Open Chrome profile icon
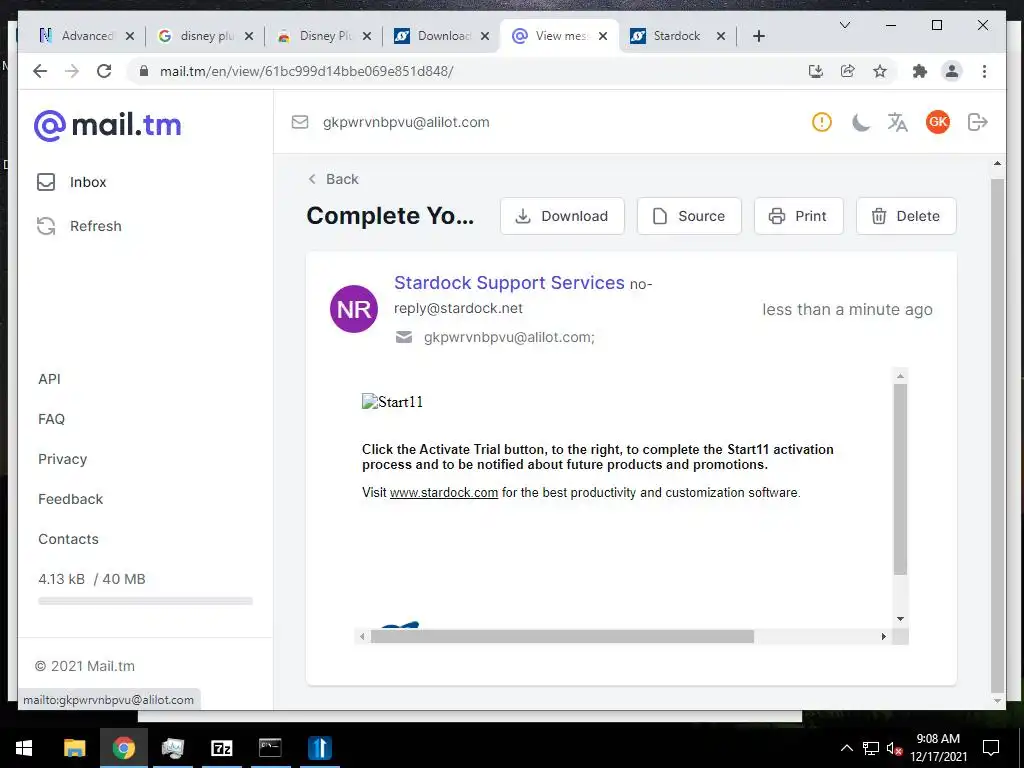Viewport: 1024px width, 768px height. pyautogui.click(x=952, y=71)
